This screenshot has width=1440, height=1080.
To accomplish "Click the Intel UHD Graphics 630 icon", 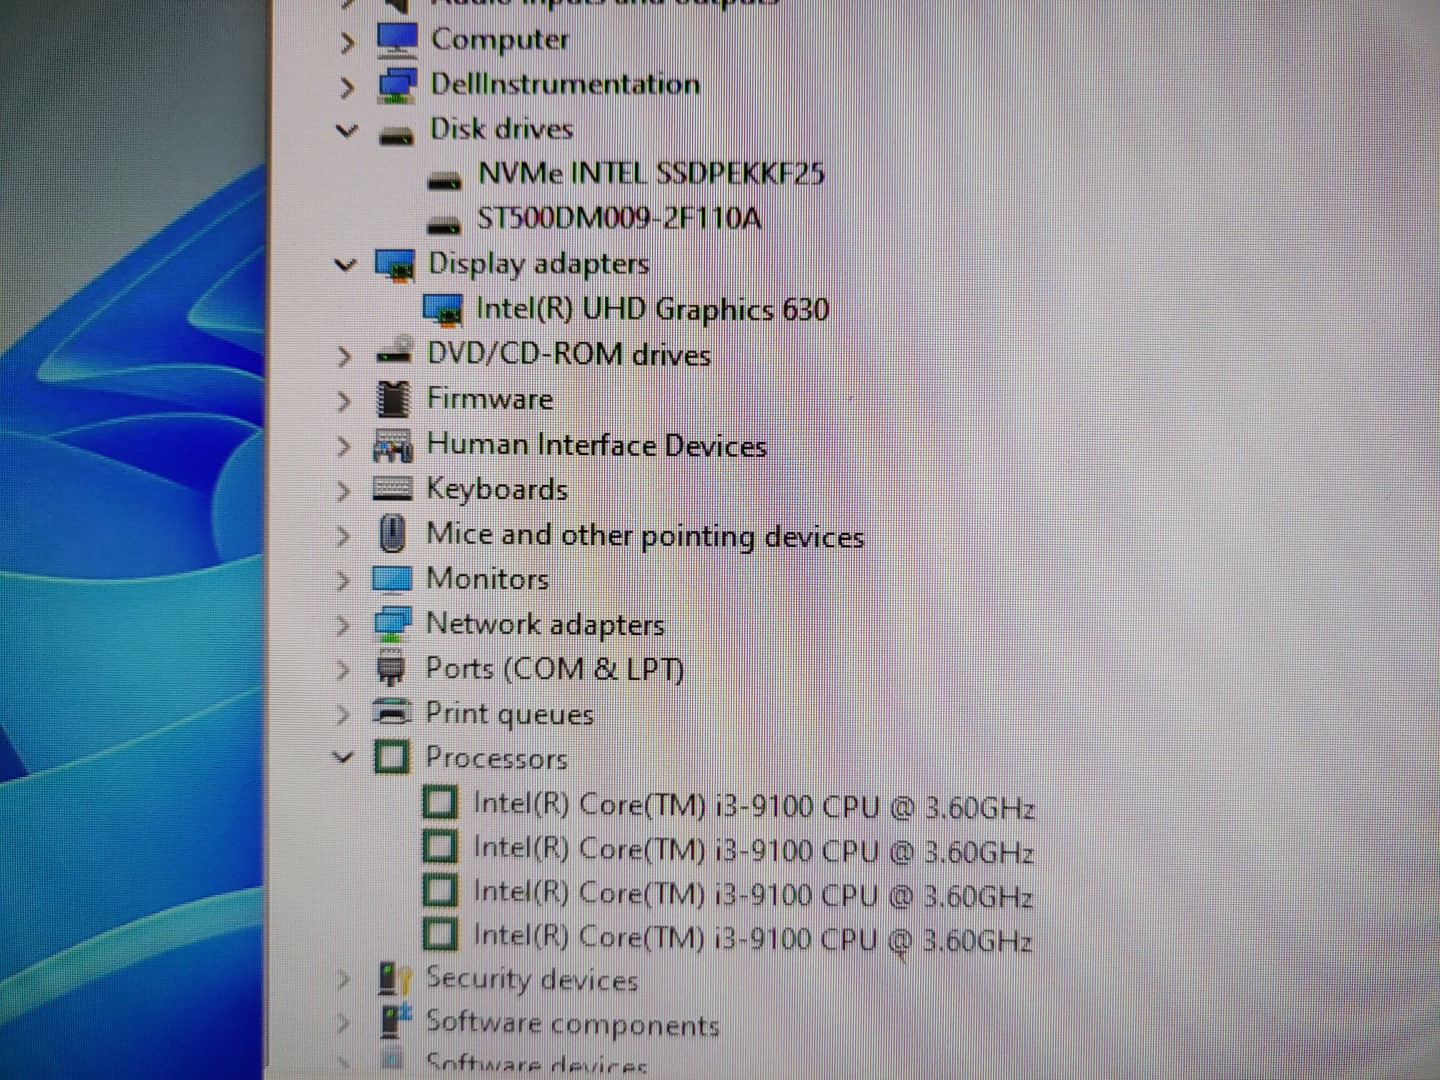I will 443,310.
